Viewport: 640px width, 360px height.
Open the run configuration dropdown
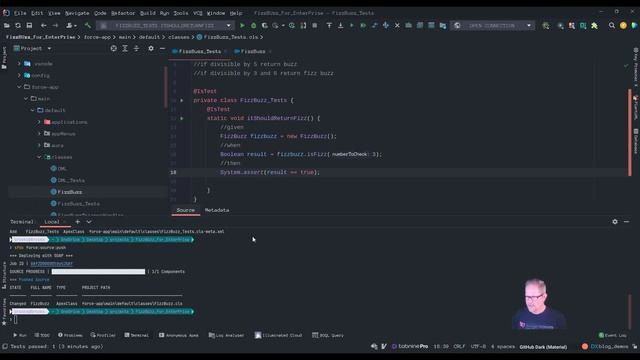coord(165,25)
